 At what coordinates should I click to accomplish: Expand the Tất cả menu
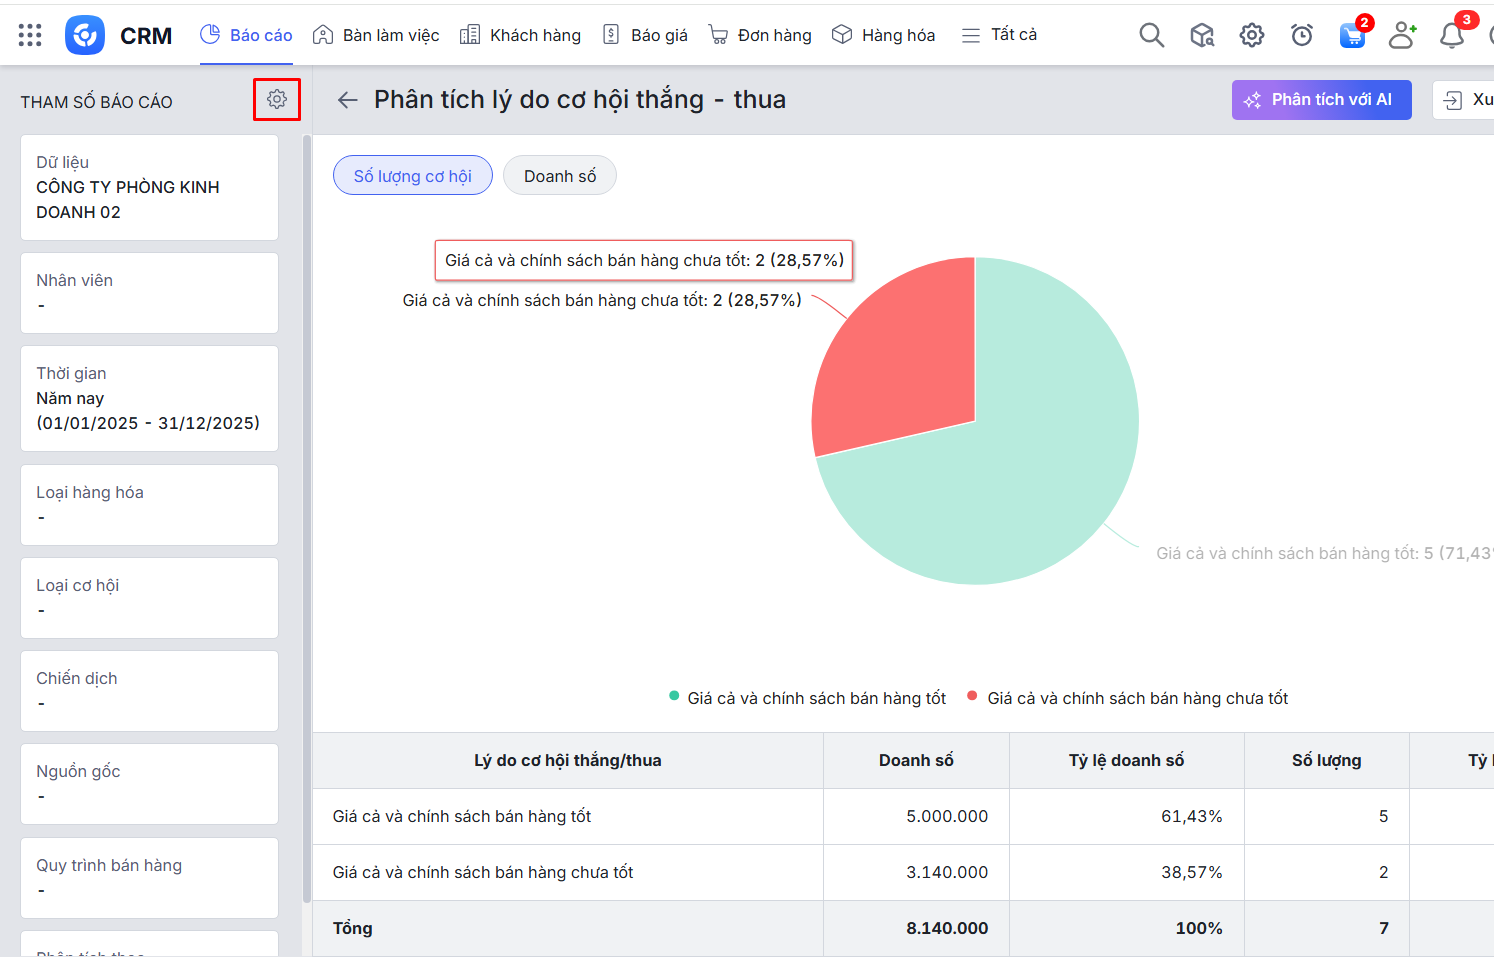pyautogui.click(x=999, y=35)
